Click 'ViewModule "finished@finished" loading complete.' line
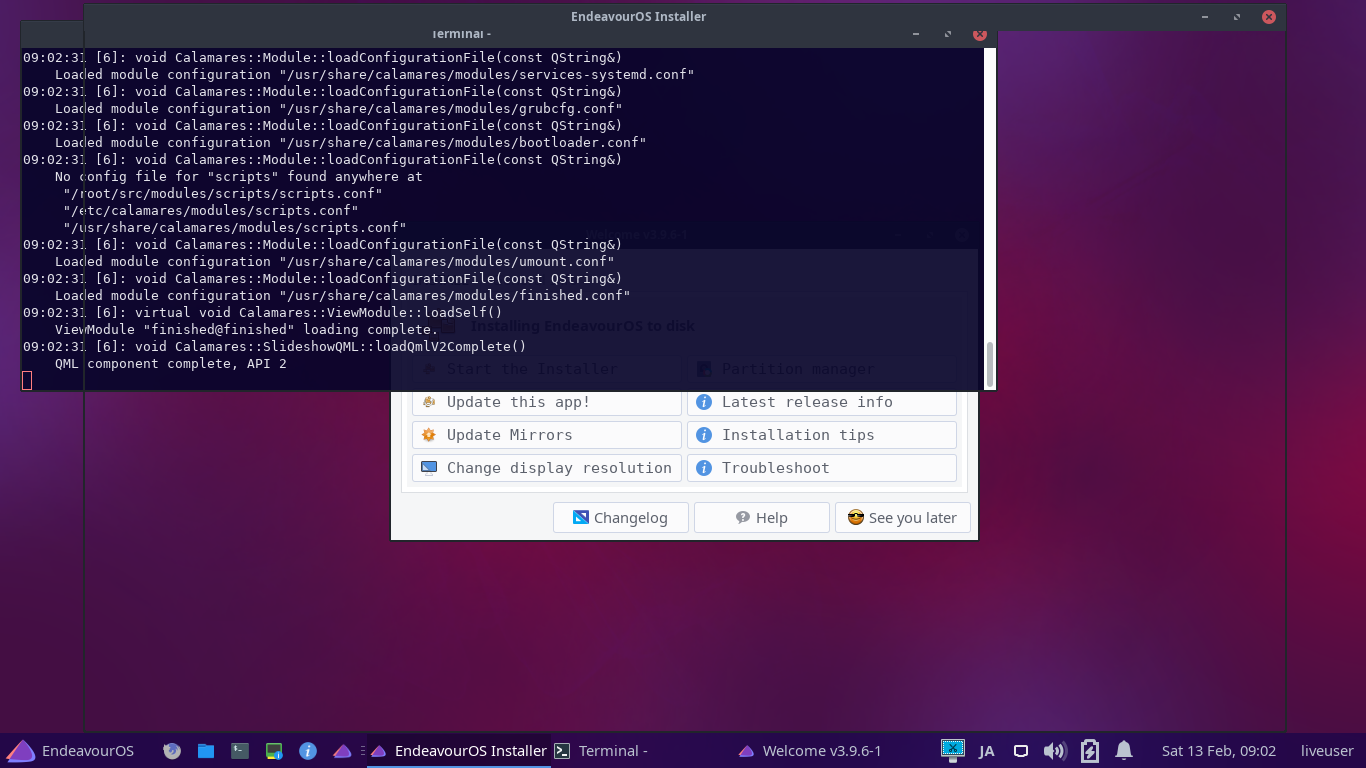This screenshot has width=1366, height=768. click(x=246, y=330)
